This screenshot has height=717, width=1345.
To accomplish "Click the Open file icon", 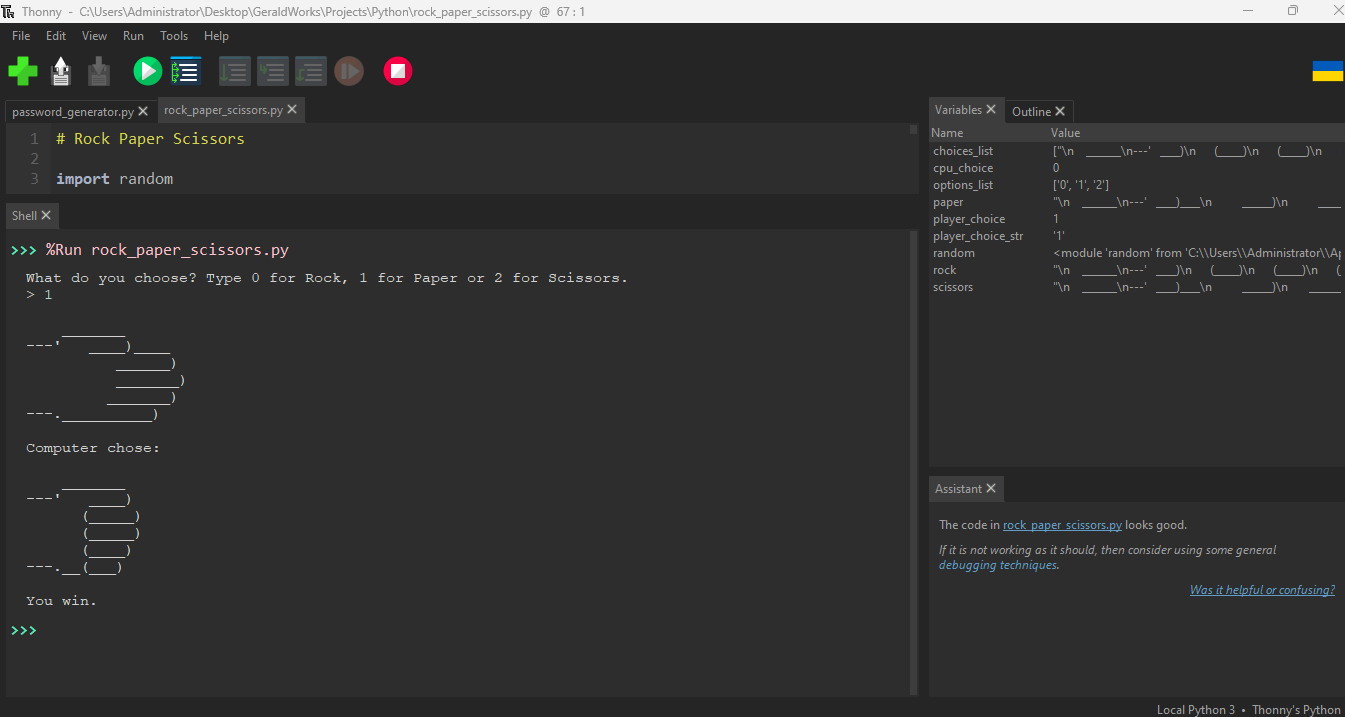I will 61,71.
